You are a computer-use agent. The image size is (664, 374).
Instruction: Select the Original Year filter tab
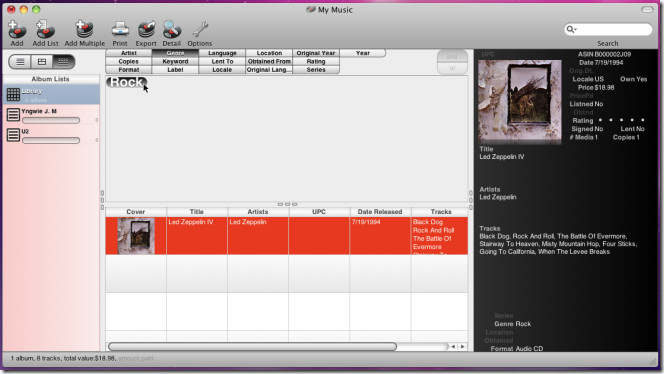[316, 53]
